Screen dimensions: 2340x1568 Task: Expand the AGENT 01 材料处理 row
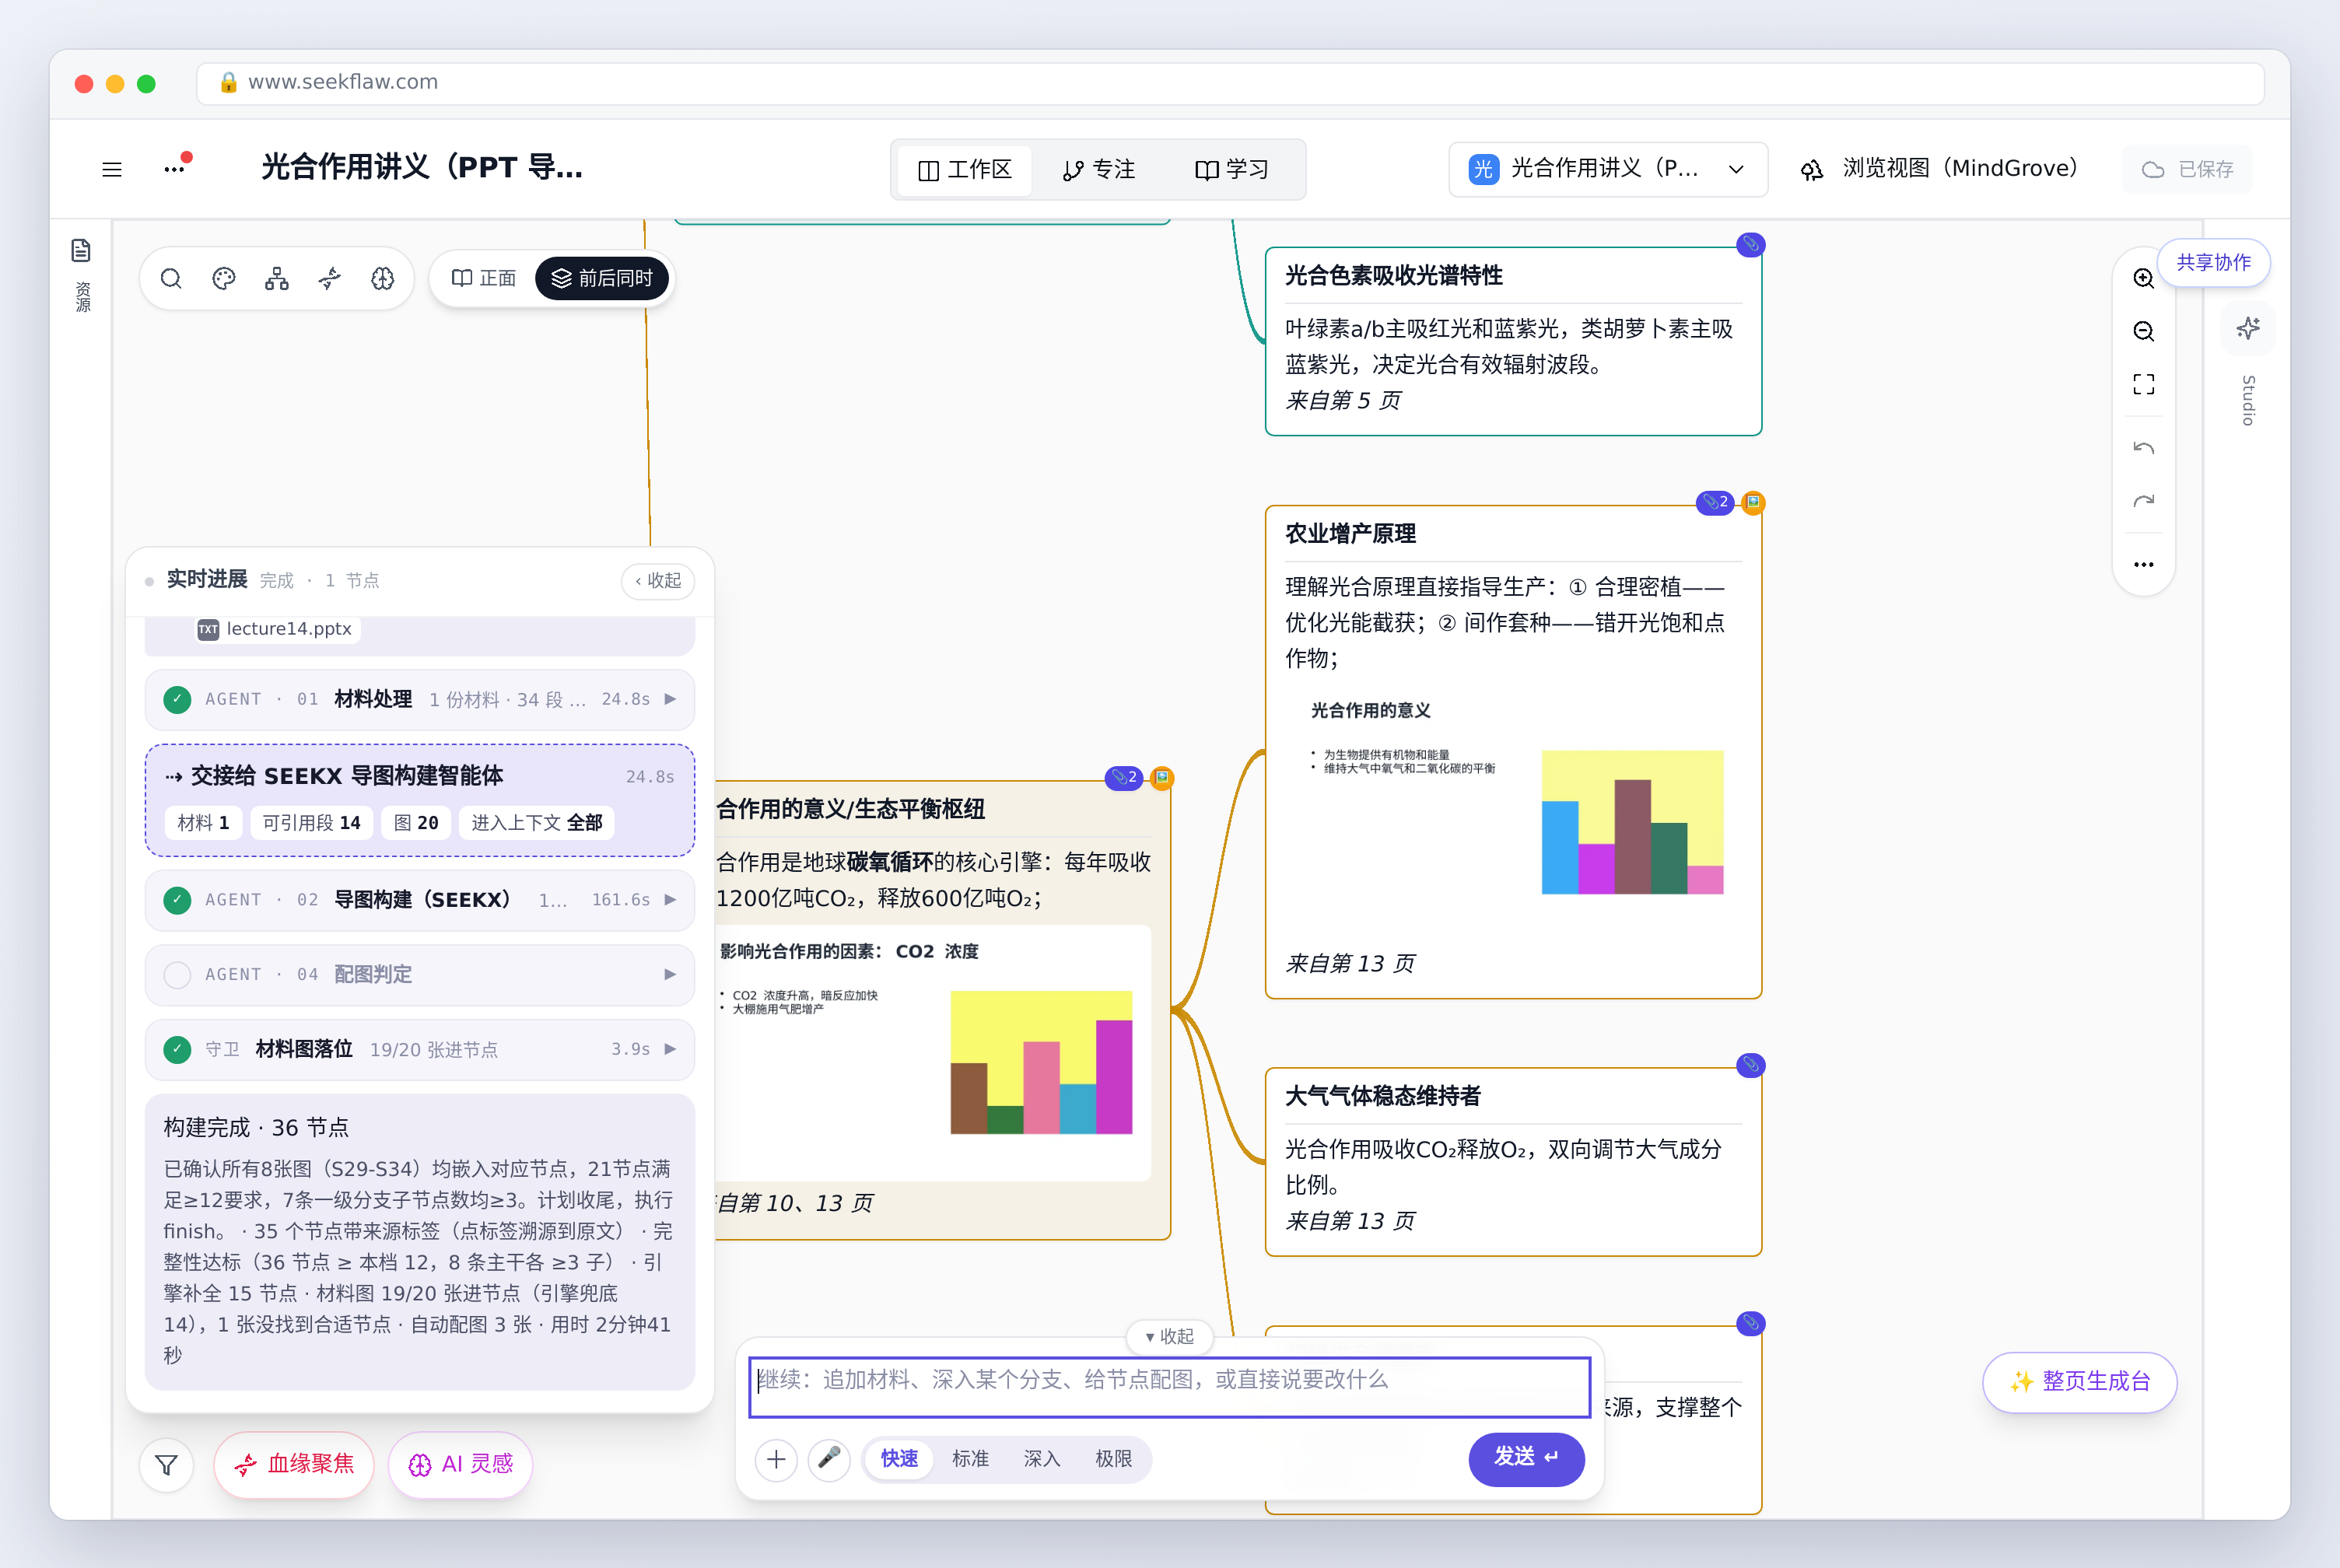[420, 699]
